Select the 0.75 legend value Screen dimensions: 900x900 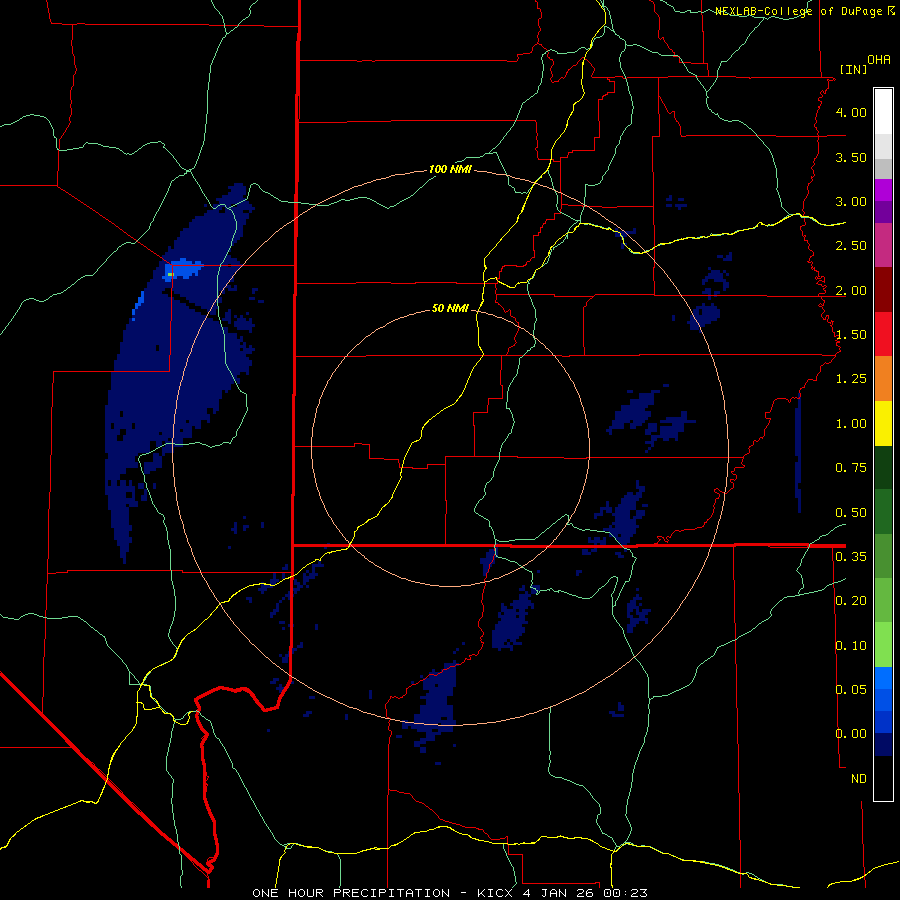[851, 467]
